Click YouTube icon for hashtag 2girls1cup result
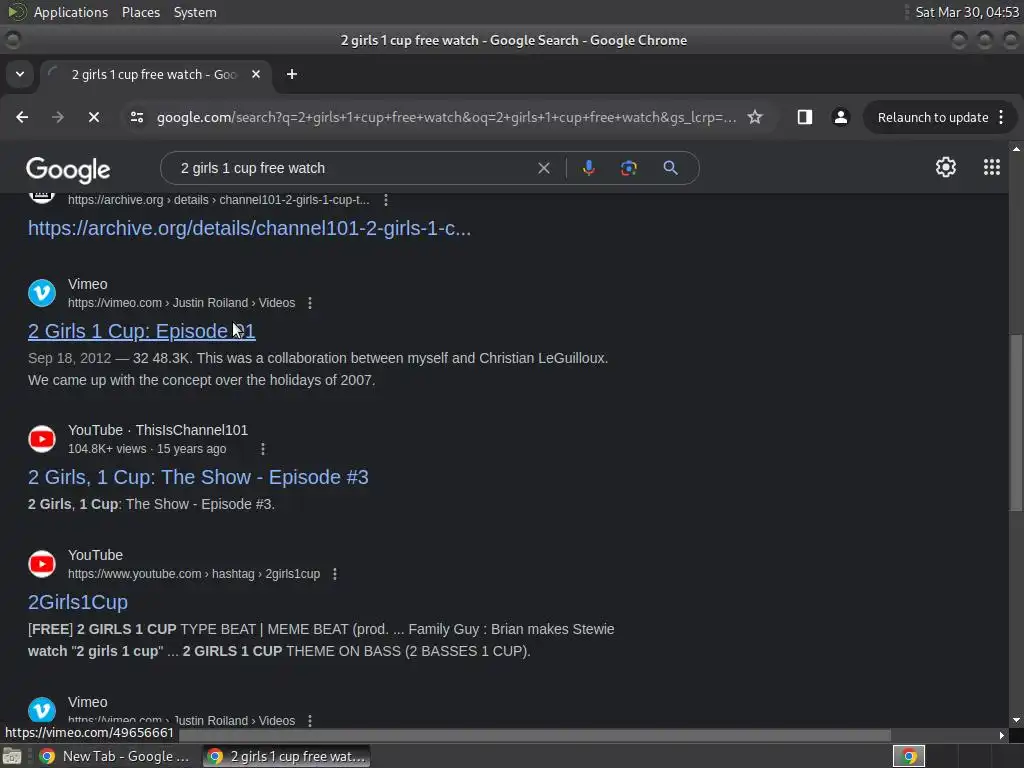This screenshot has width=1024, height=768. pyautogui.click(x=42, y=564)
